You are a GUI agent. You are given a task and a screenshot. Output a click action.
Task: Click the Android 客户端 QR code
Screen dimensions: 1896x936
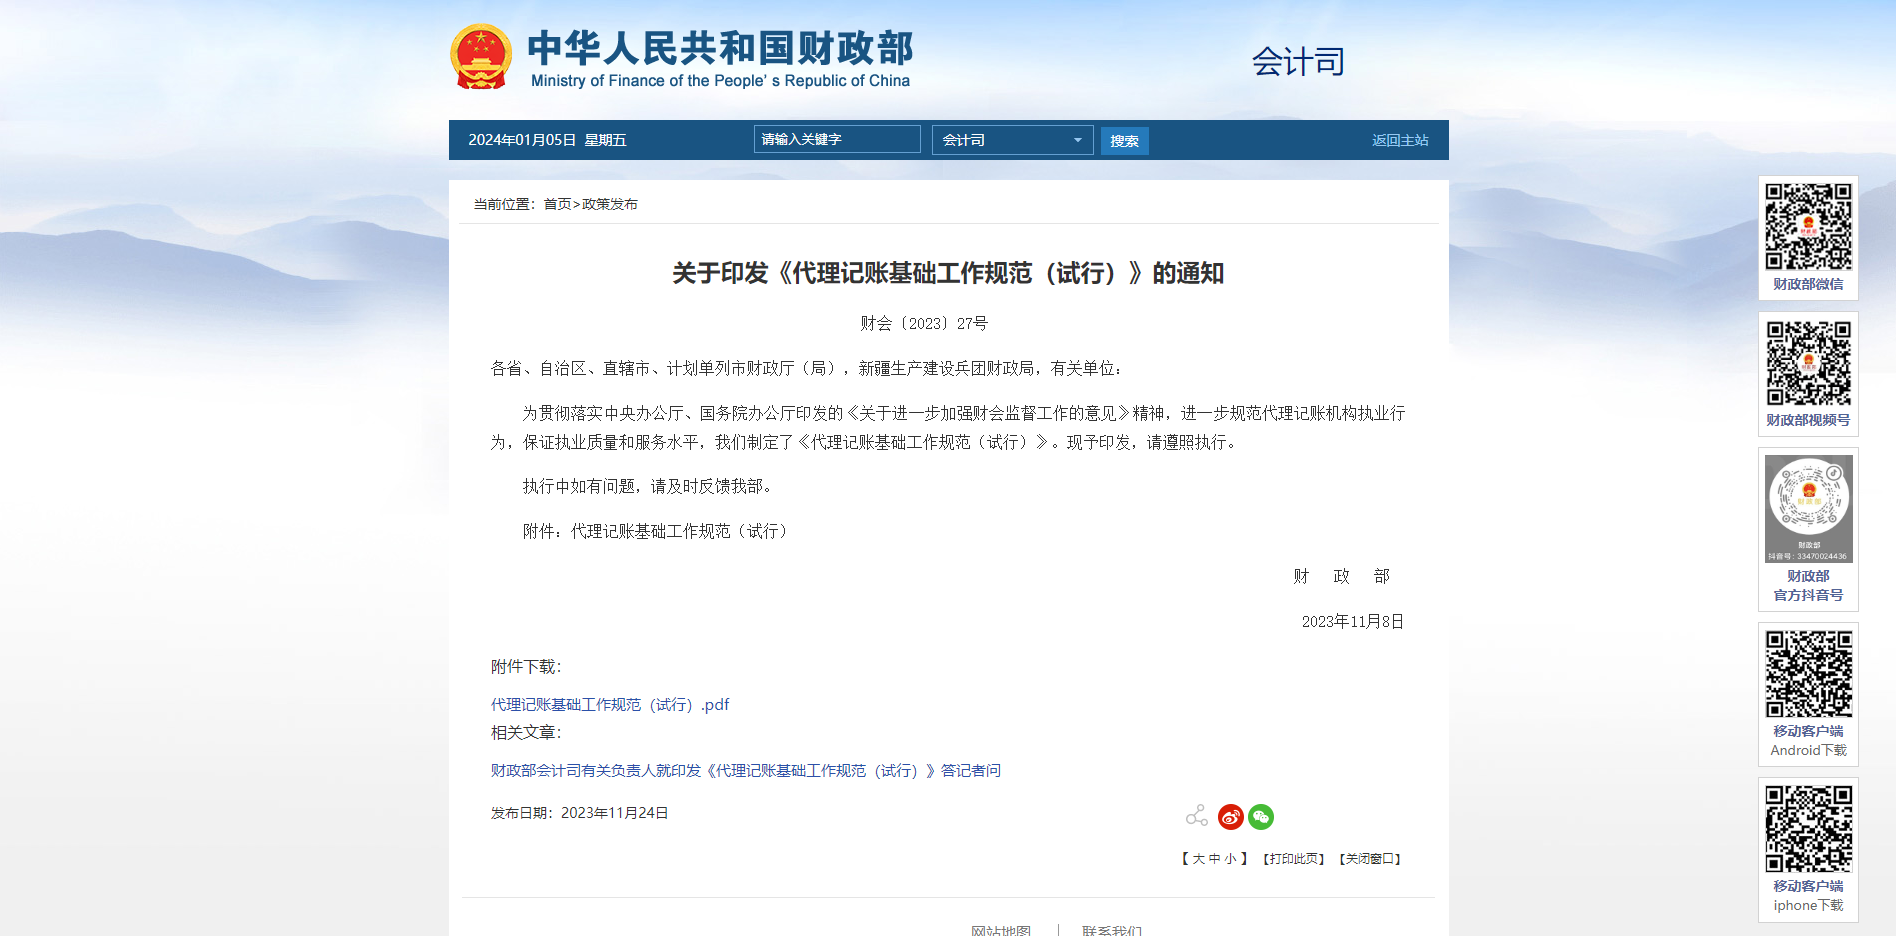pyautogui.click(x=1808, y=674)
